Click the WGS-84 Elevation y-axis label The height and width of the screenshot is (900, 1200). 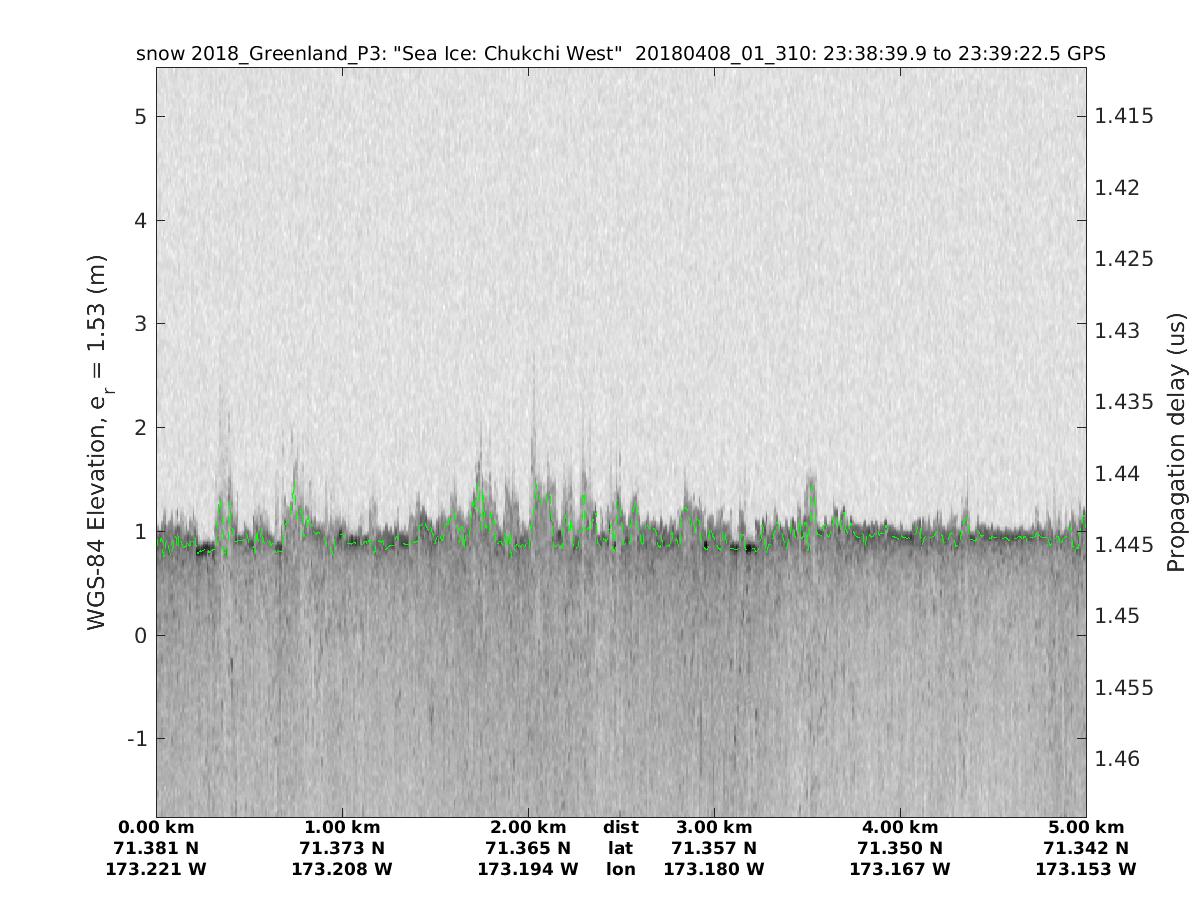click(97, 442)
